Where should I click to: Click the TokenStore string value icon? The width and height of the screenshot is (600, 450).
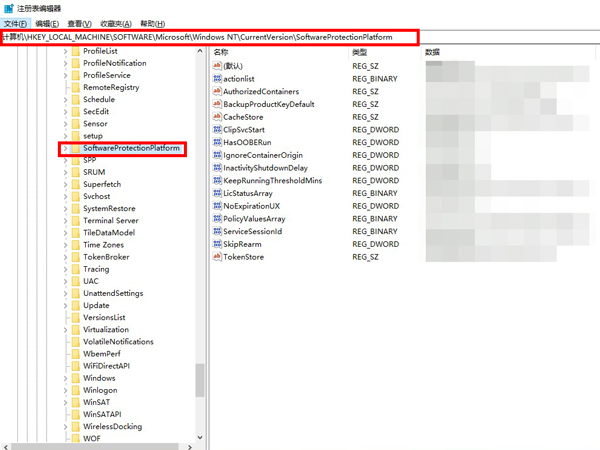[x=217, y=257]
